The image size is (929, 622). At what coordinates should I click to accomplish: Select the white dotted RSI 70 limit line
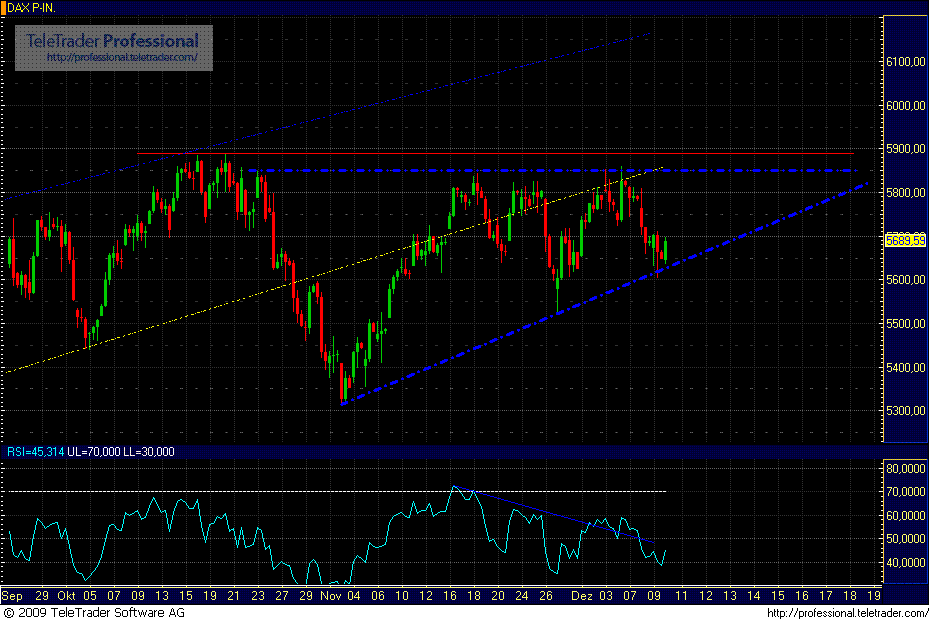(x=335, y=492)
